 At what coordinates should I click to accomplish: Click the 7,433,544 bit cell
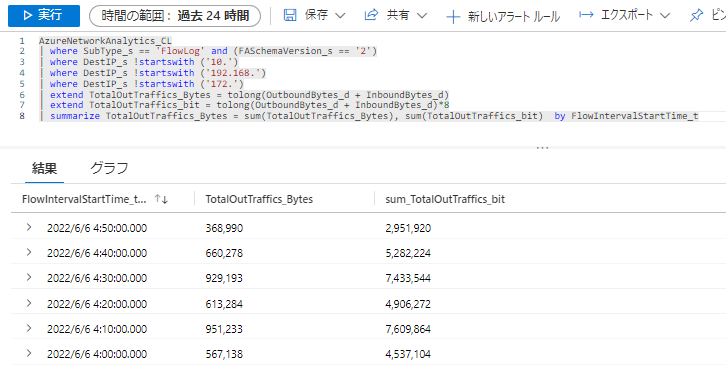pos(408,278)
